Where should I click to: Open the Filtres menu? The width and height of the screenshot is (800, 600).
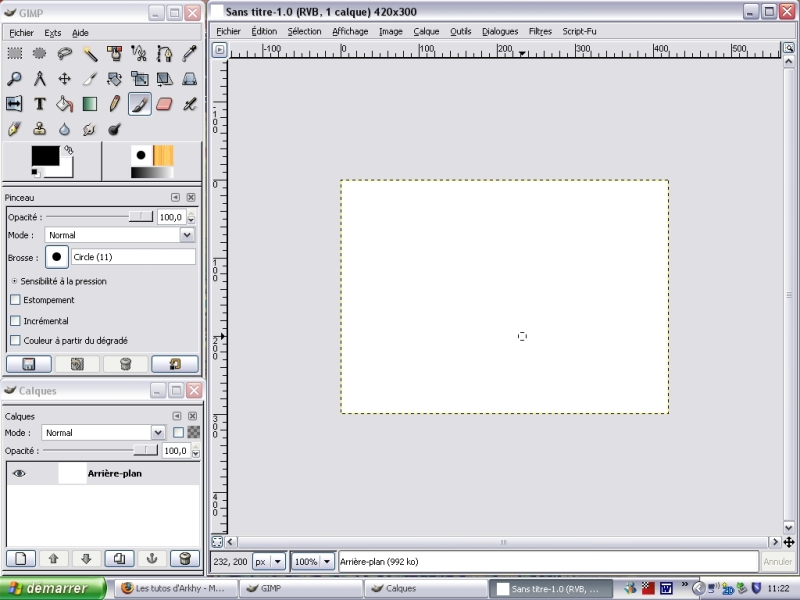click(x=540, y=31)
